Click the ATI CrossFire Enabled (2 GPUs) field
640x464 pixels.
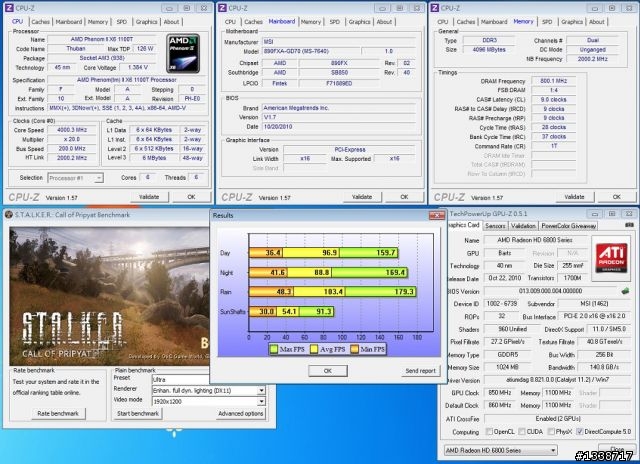(x=557, y=419)
